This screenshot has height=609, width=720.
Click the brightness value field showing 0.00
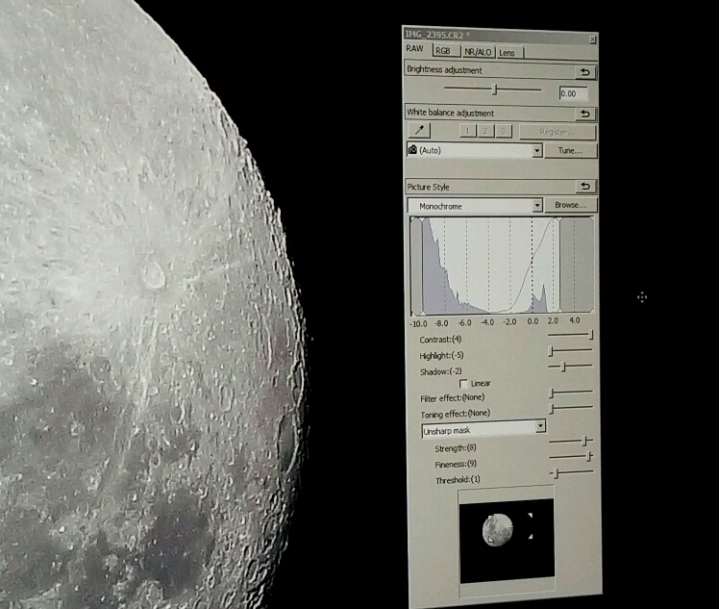pyautogui.click(x=573, y=94)
